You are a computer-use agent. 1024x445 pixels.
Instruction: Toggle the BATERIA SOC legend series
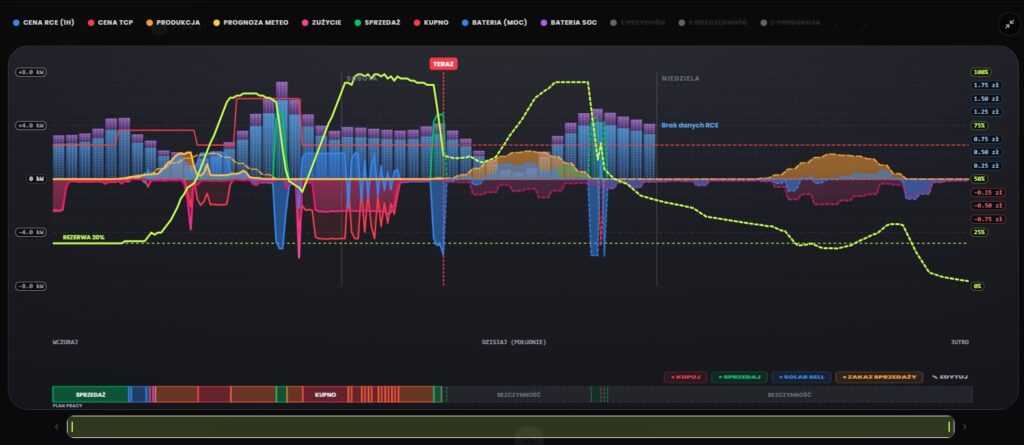569,22
